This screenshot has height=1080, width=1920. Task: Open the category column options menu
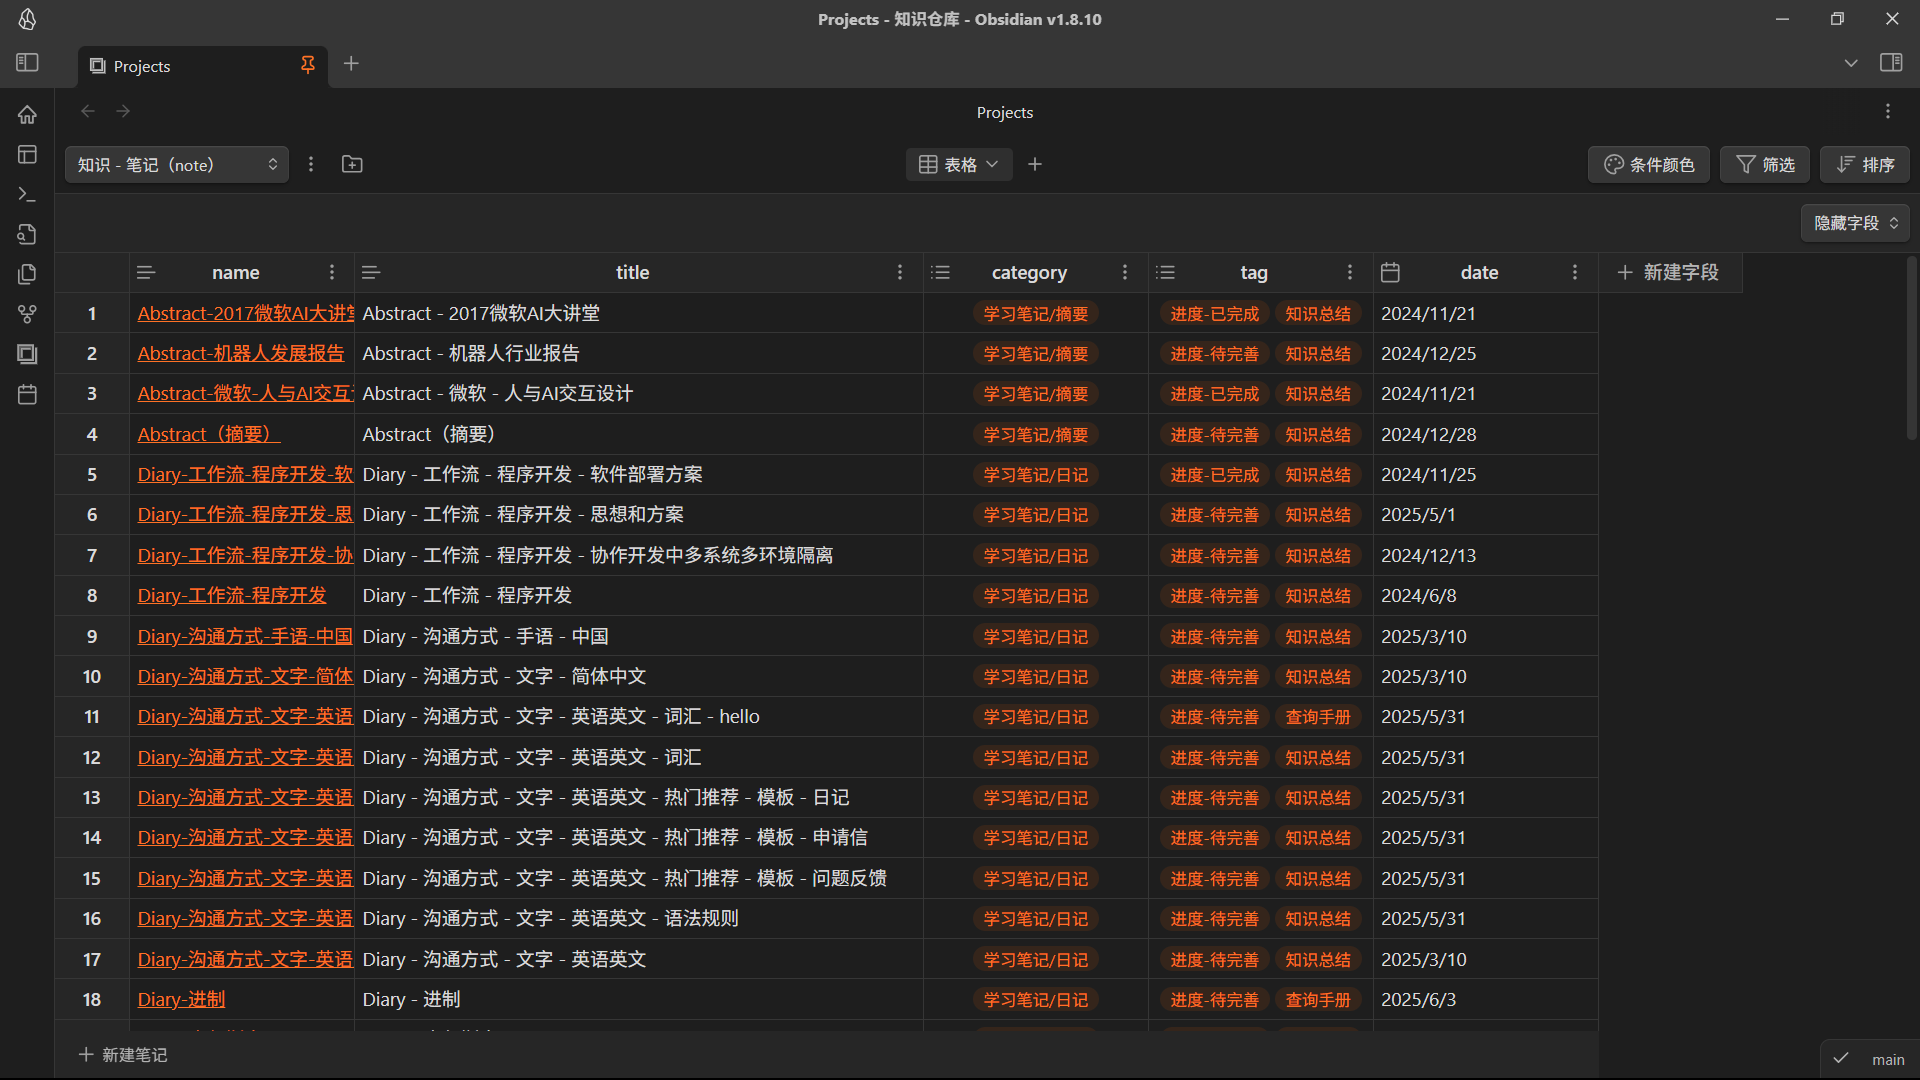pos(1125,272)
